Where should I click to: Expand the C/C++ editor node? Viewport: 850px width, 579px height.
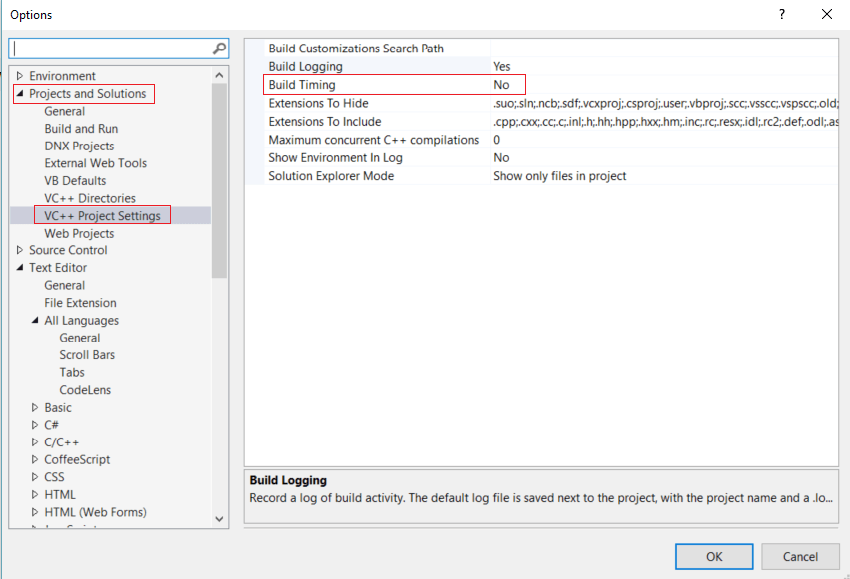[35, 442]
